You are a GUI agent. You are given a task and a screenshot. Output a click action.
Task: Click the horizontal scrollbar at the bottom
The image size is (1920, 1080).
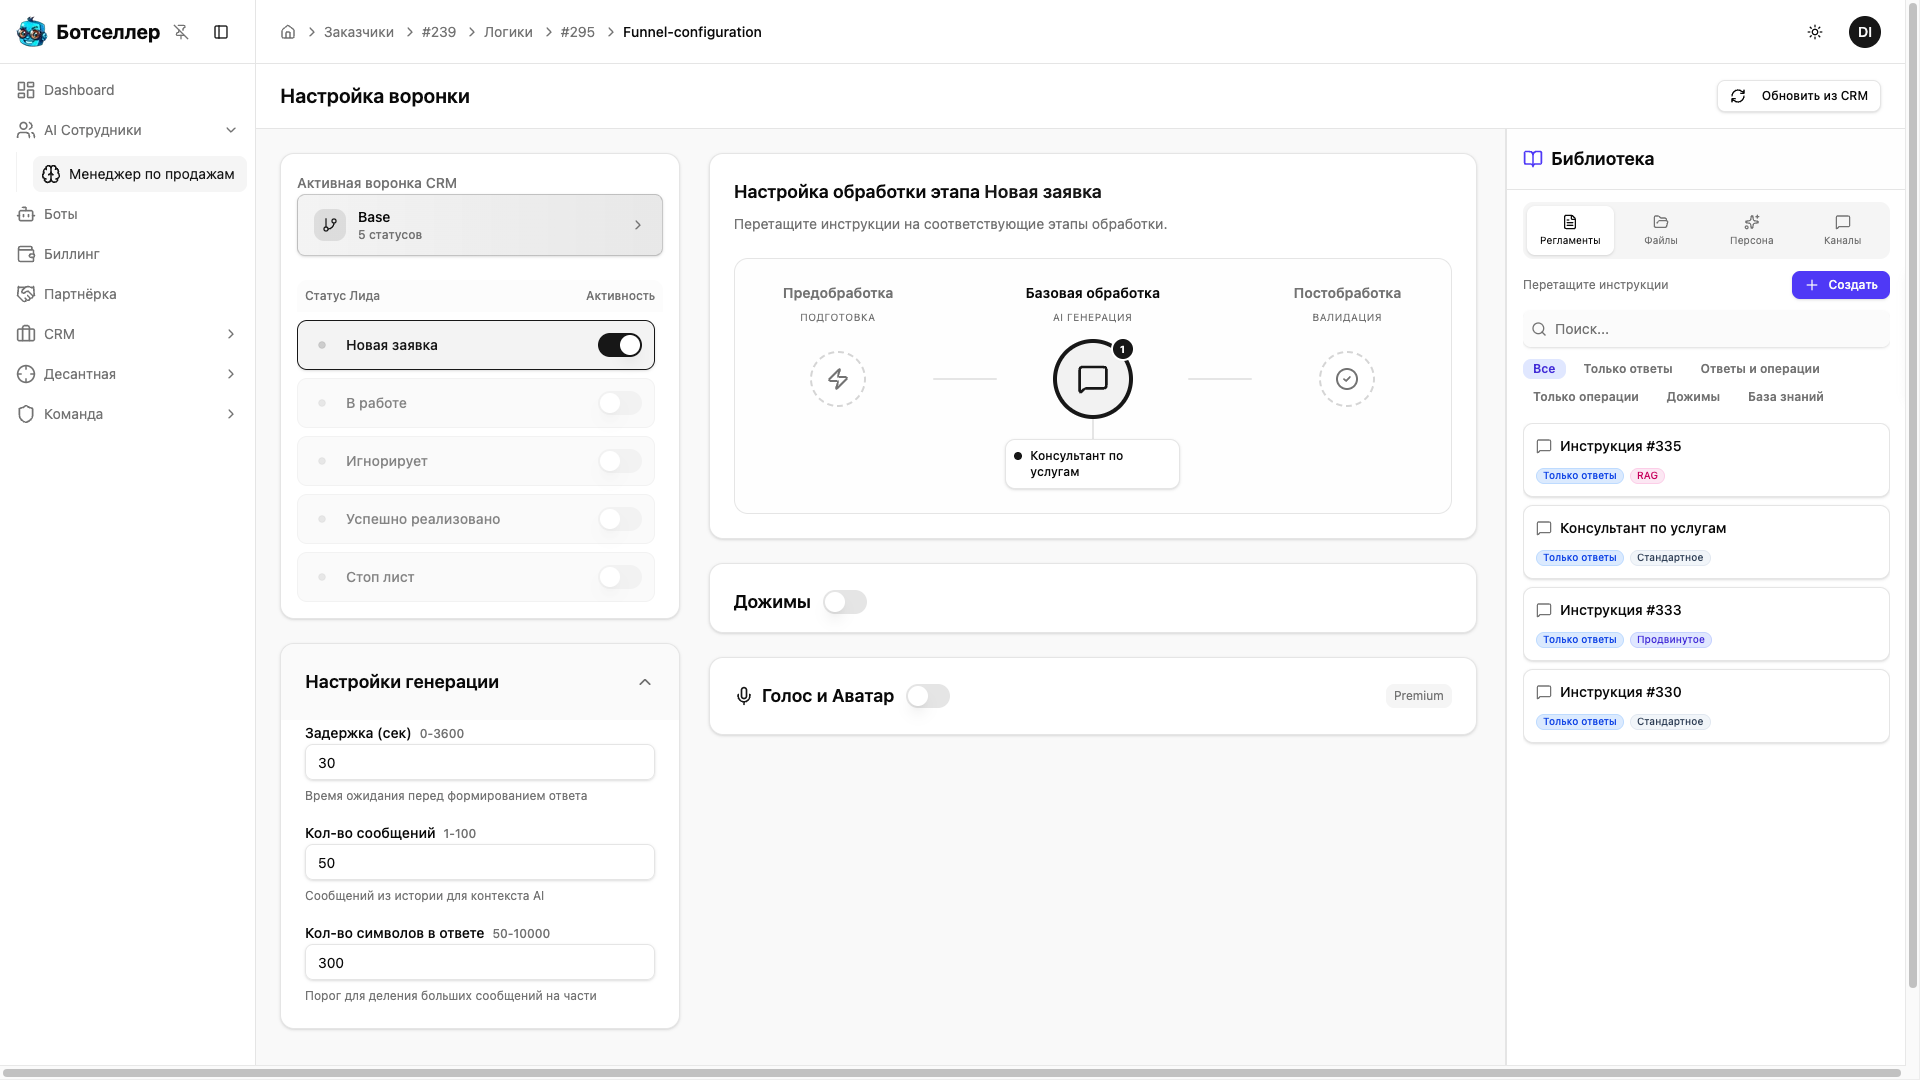coord(950,1073)
